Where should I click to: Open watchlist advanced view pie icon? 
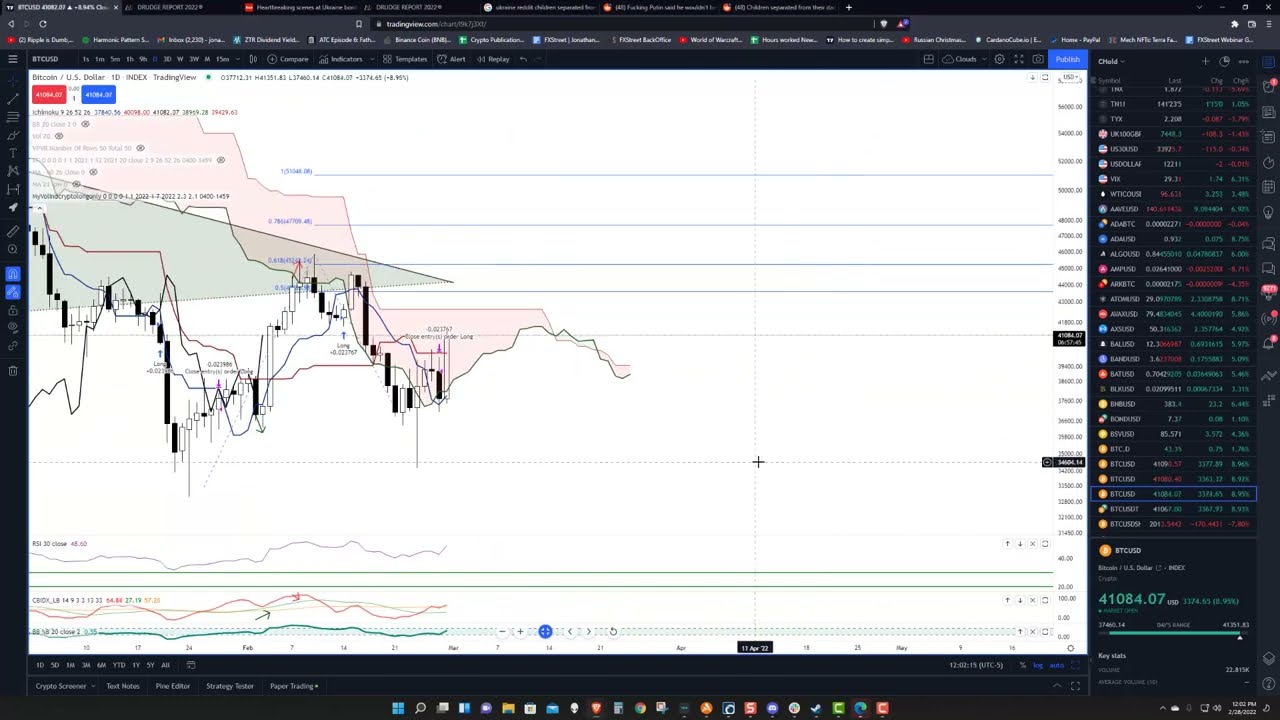[1224, 61]
